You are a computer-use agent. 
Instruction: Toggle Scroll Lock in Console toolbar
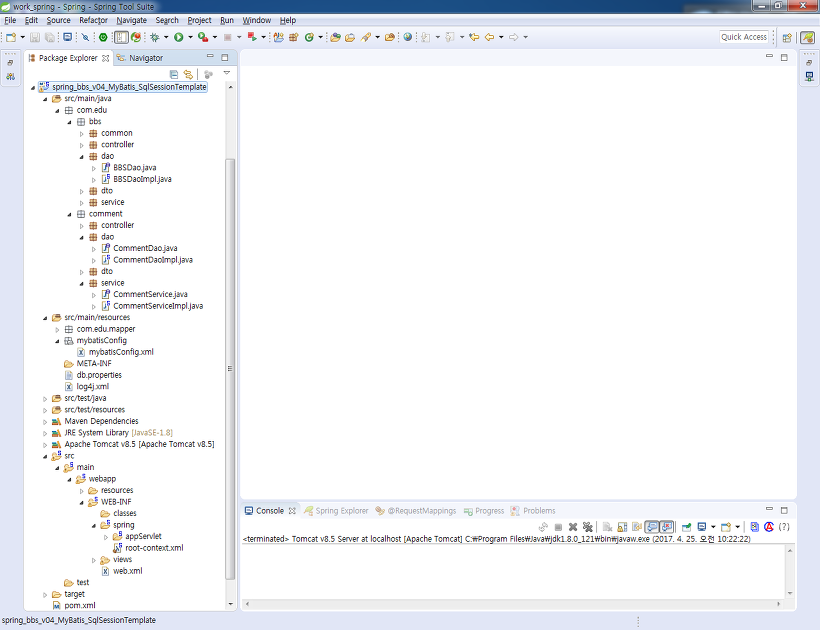tap(622, 527)
